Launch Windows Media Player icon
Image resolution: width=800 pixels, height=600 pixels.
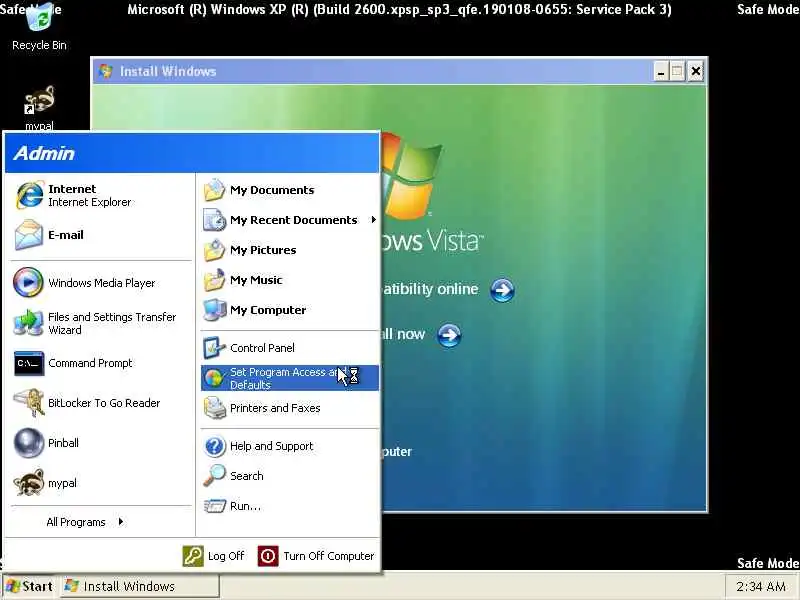28,282
